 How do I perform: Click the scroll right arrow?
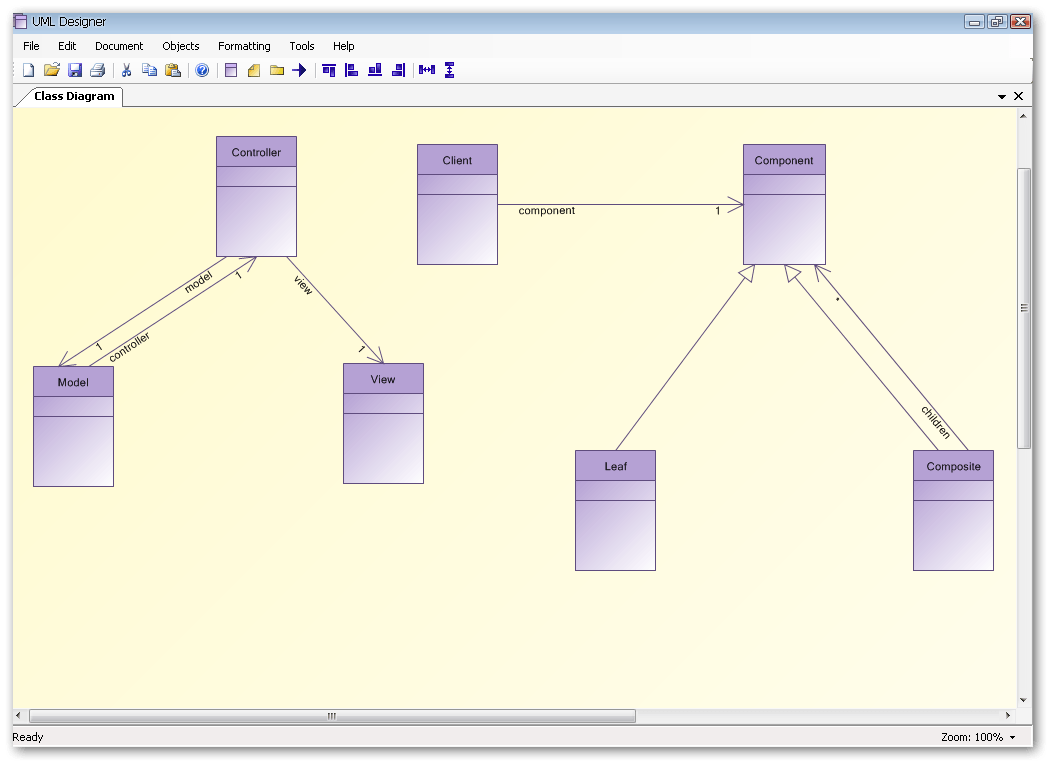pyautogui.click(x=1008, y=716)
